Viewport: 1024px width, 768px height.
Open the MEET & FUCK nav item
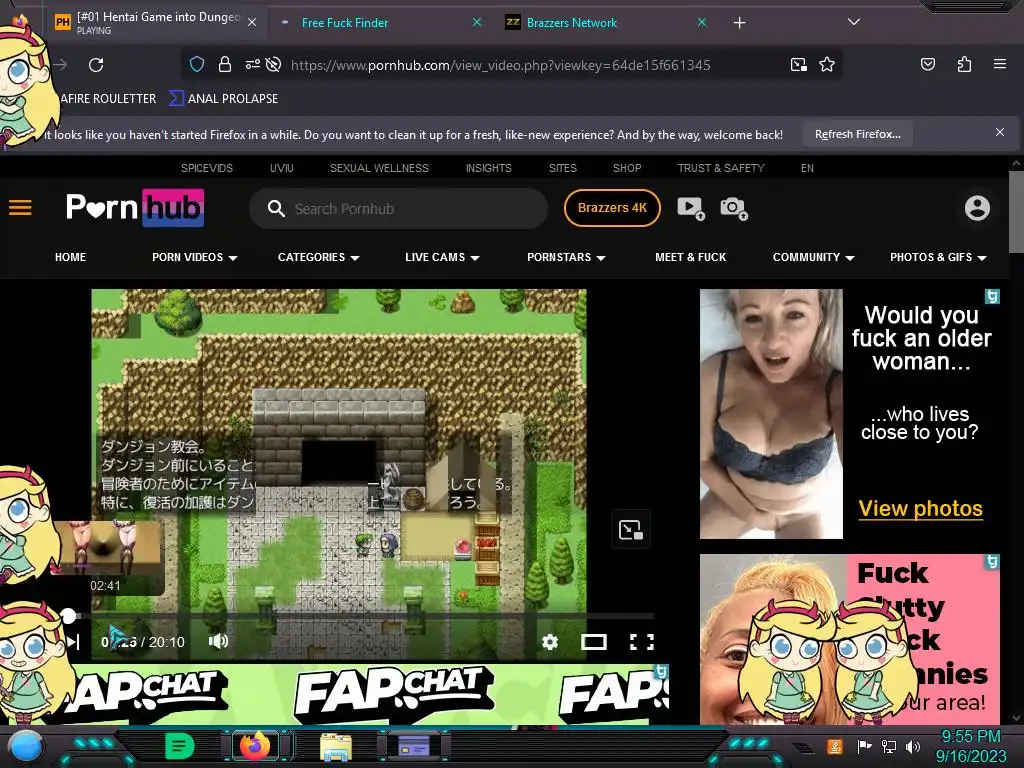tap(690, 257)
